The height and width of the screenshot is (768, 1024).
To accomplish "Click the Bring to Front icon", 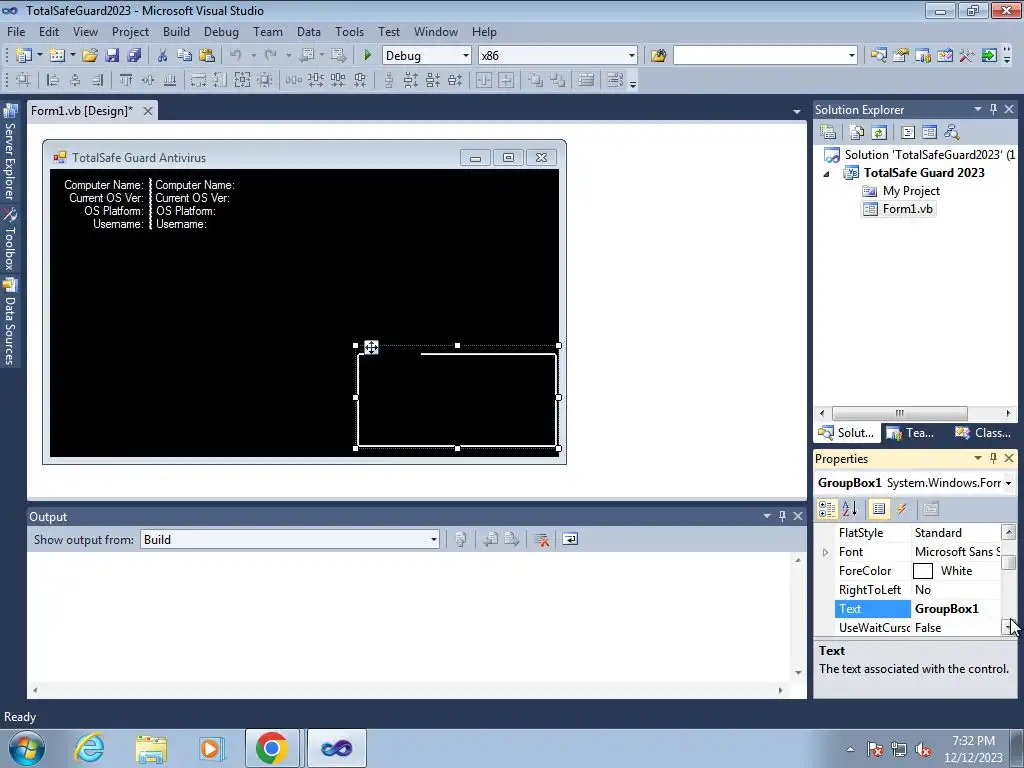I will pos(535,80).
